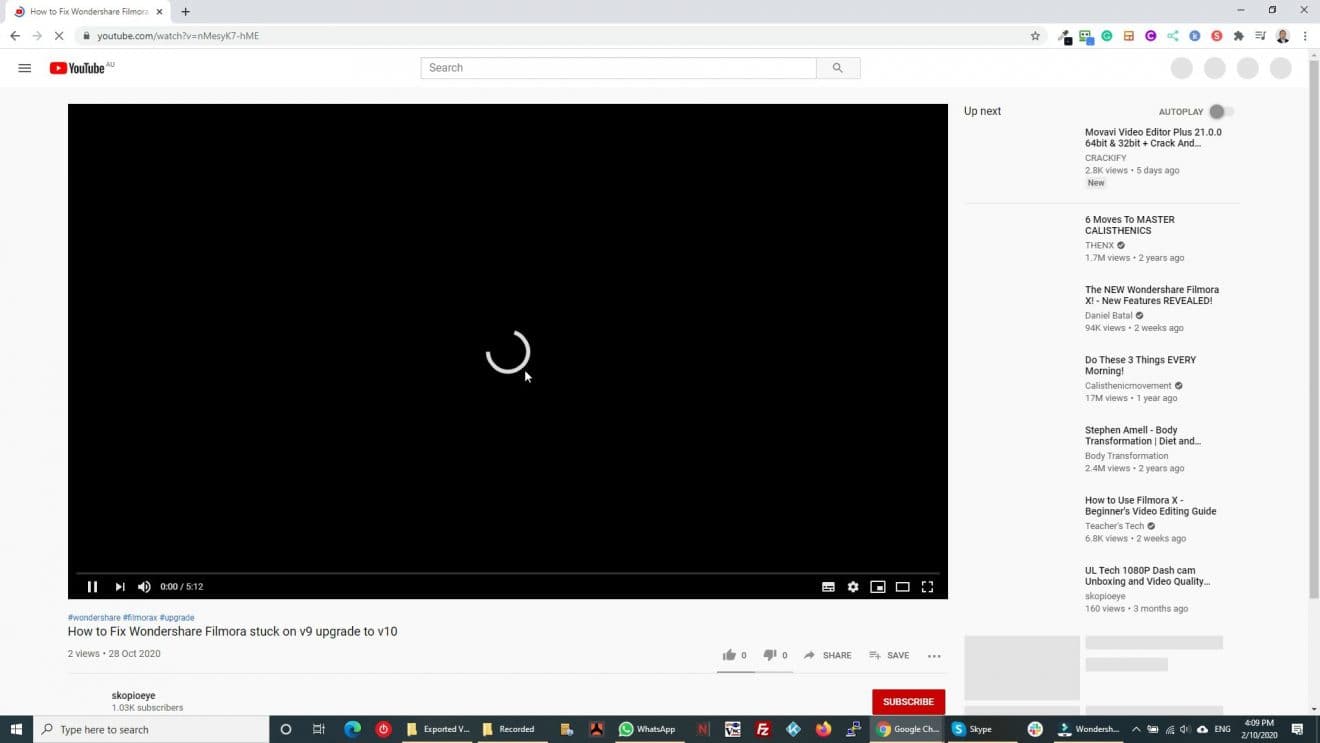Screen dimensions: 1320x743
Task: Make the video fullscreen
Action: tap(928, 587)
